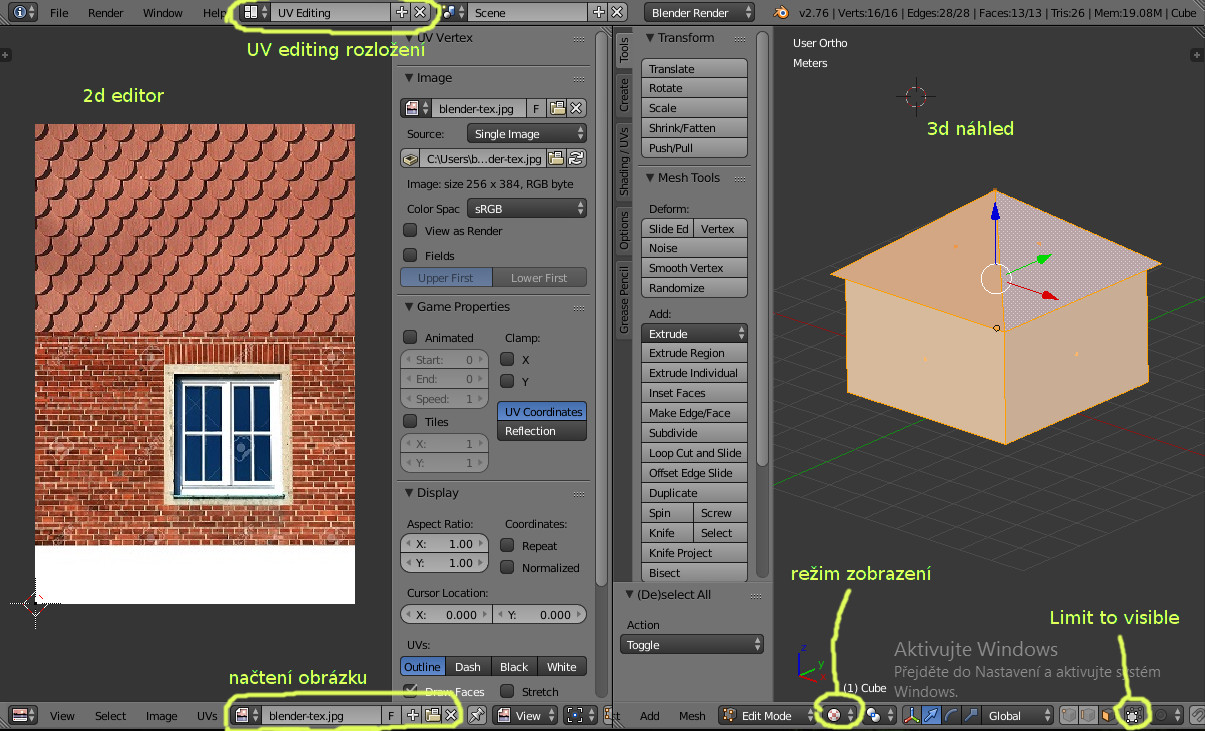Enable the View as Render checkbox
1205x731 pixels.
409,231
